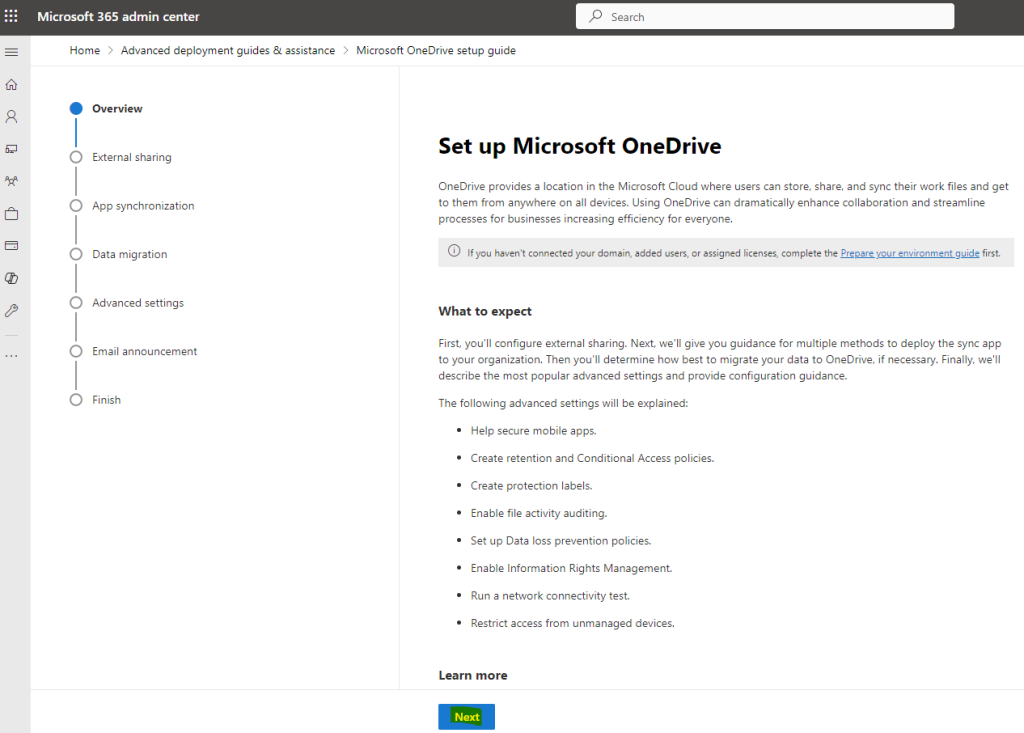Click Restrict access from unmanaged devices bullet

tap(573, 623)
